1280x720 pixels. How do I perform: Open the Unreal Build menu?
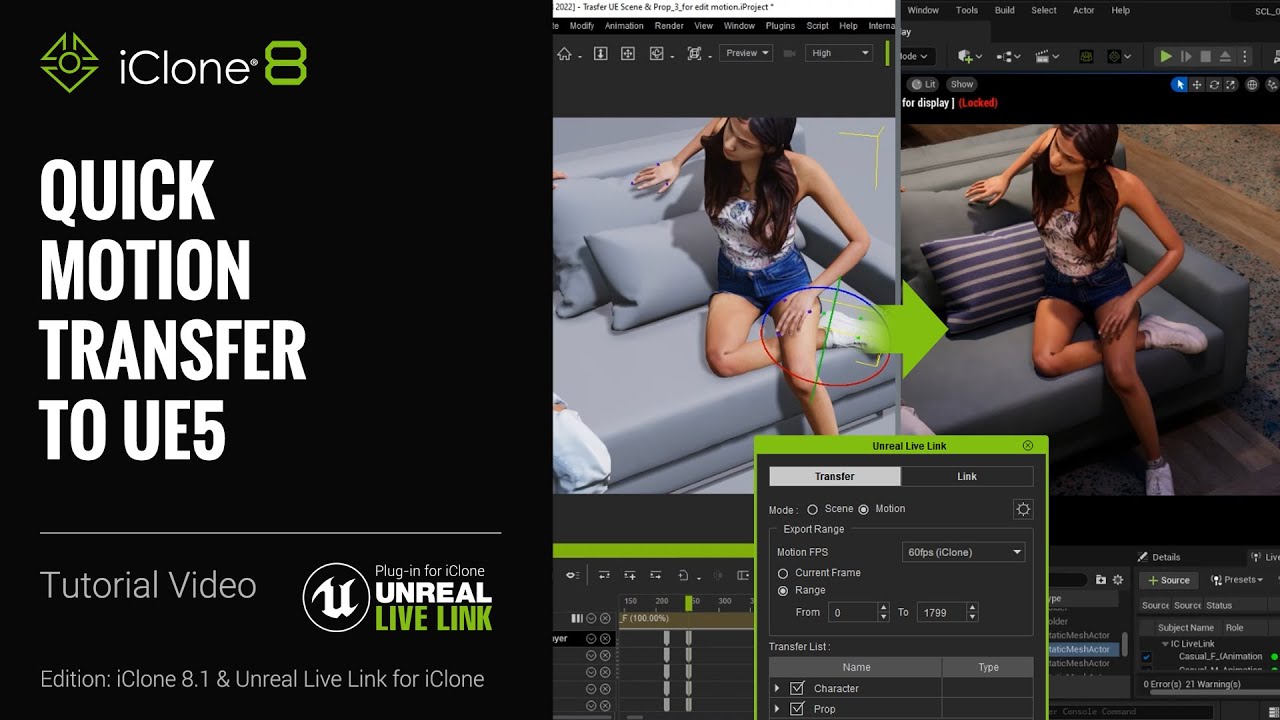(1004, 10)
